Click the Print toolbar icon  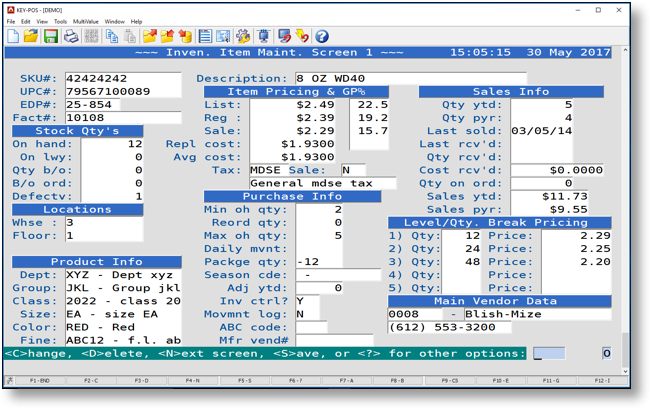point(71,36)
